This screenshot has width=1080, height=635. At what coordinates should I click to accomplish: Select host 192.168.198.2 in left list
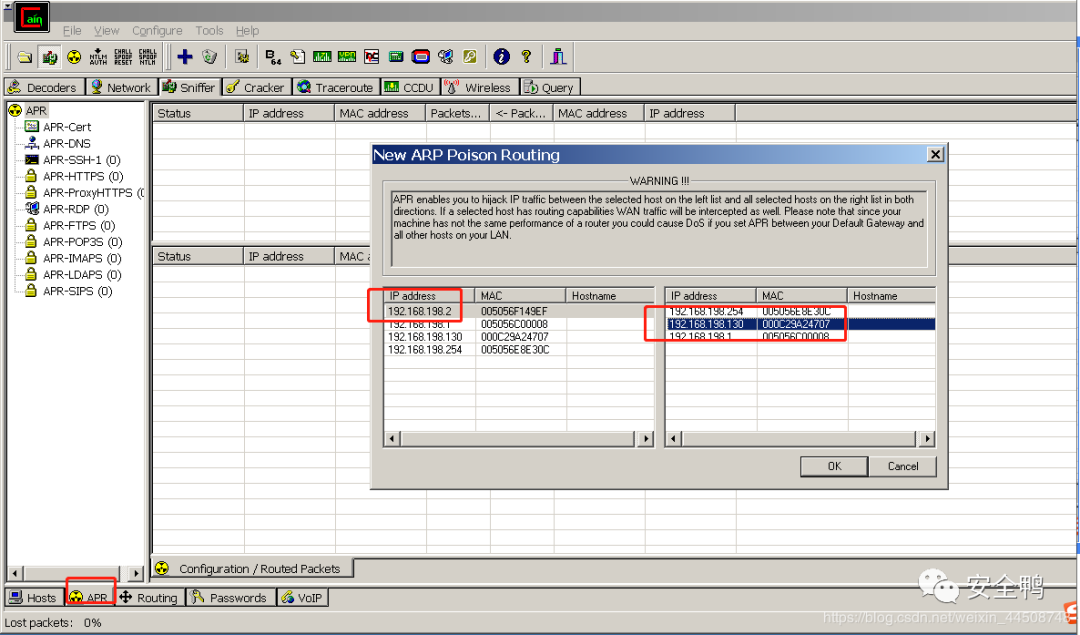pyautogui.click(x=420, y=311)
